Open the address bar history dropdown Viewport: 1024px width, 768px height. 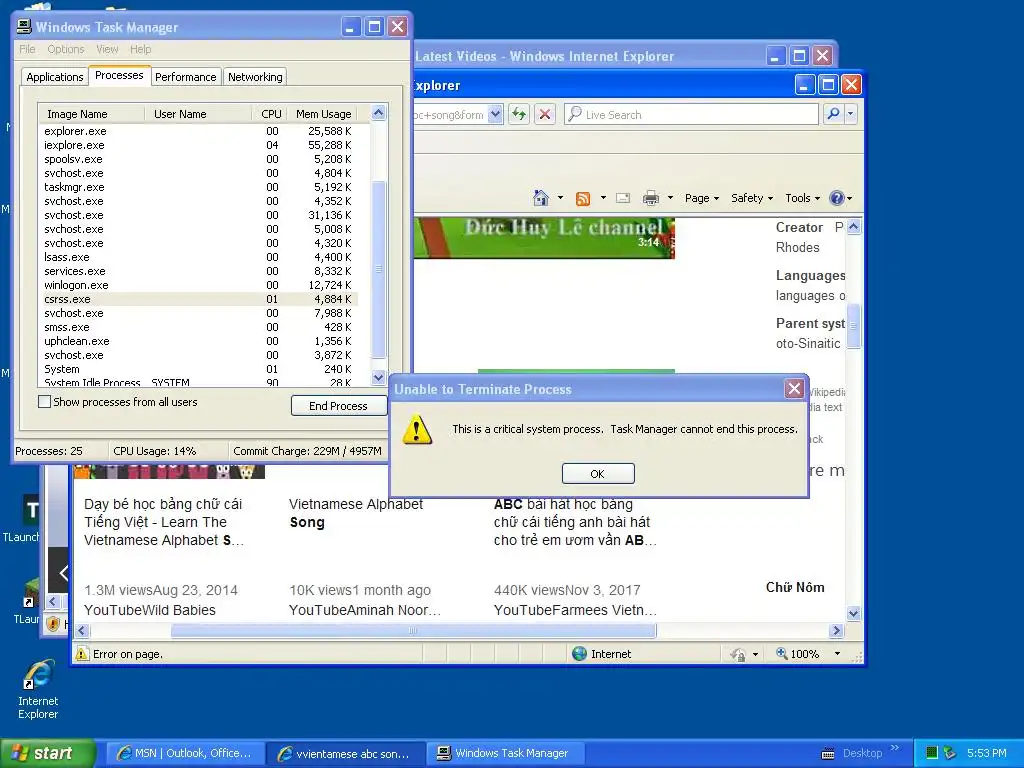click(496, 114)
